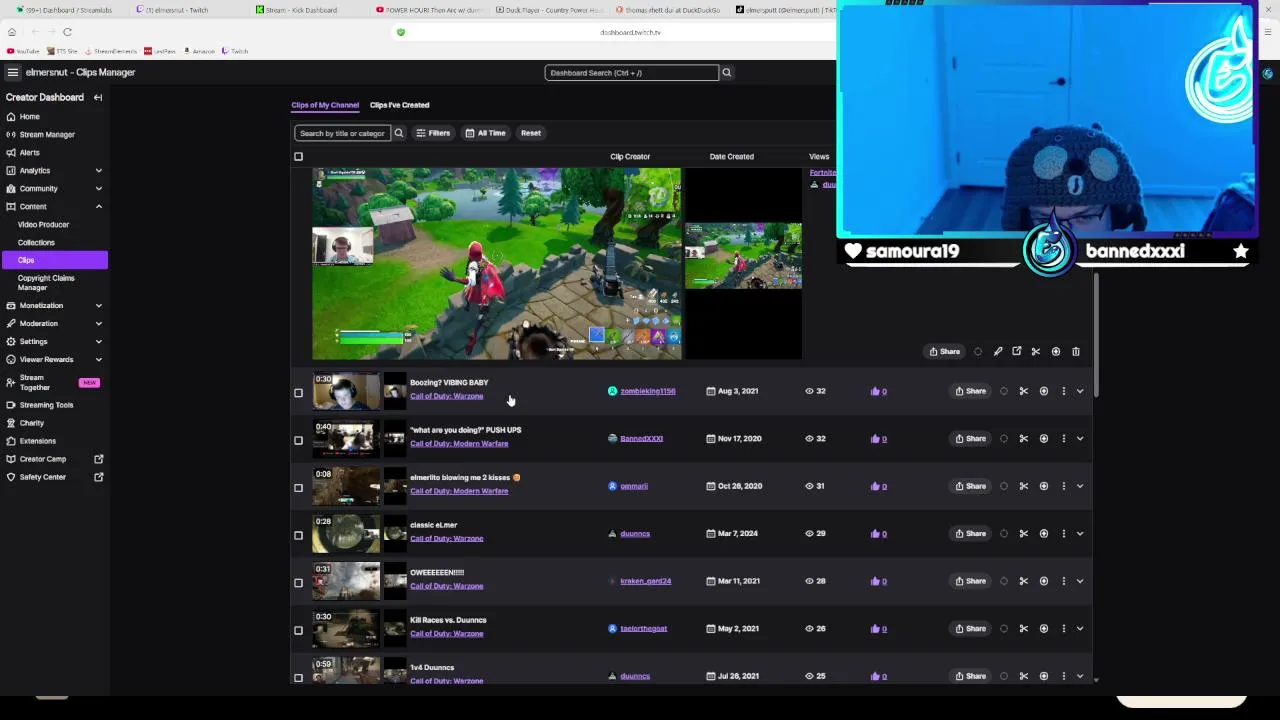Open Copyright Claims Manager

click(x=46, y=283)
